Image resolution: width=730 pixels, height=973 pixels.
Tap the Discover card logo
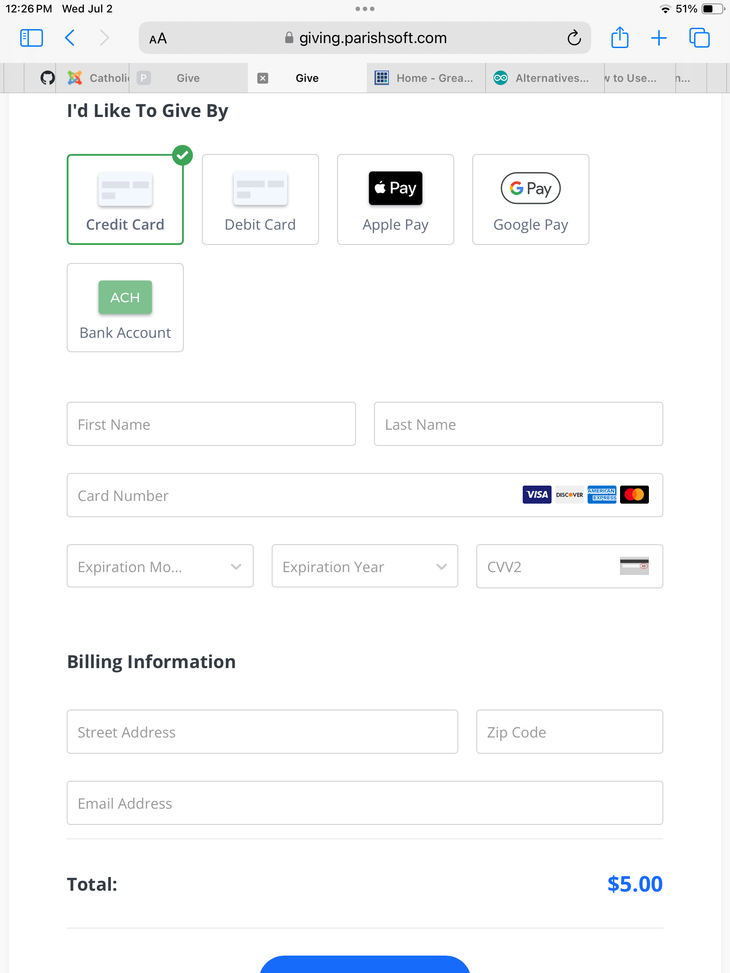click(x=569, y=495)
